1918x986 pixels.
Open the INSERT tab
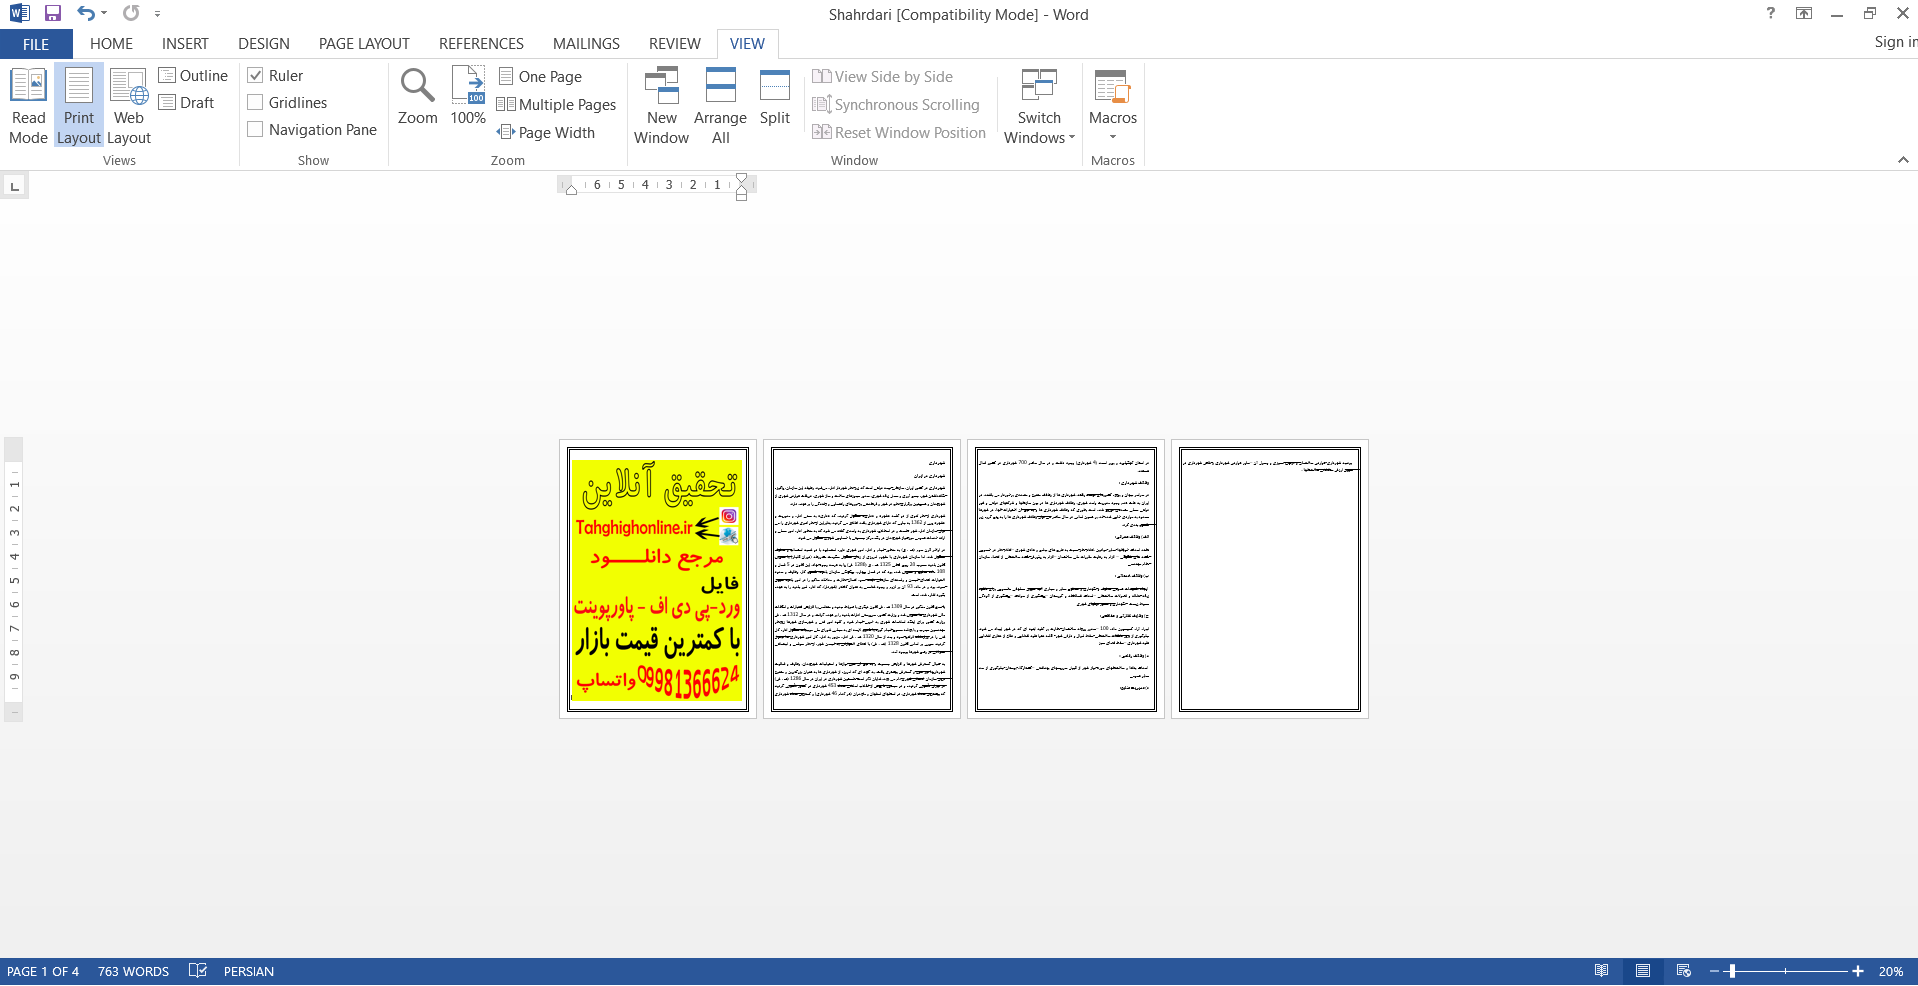point(185,44)
